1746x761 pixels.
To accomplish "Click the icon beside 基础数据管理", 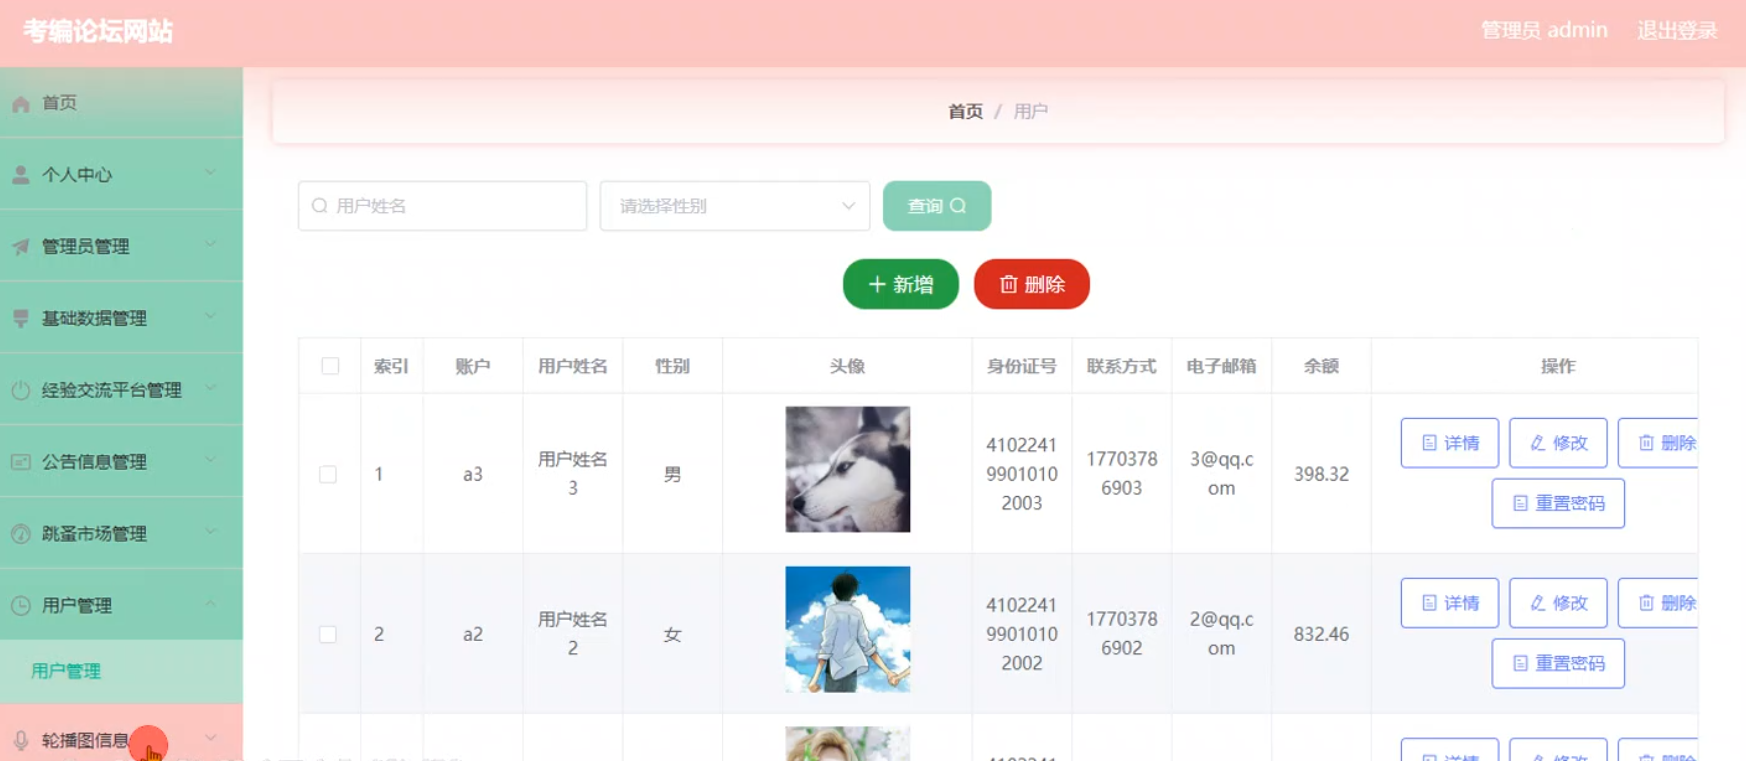I will coord(20,319).
